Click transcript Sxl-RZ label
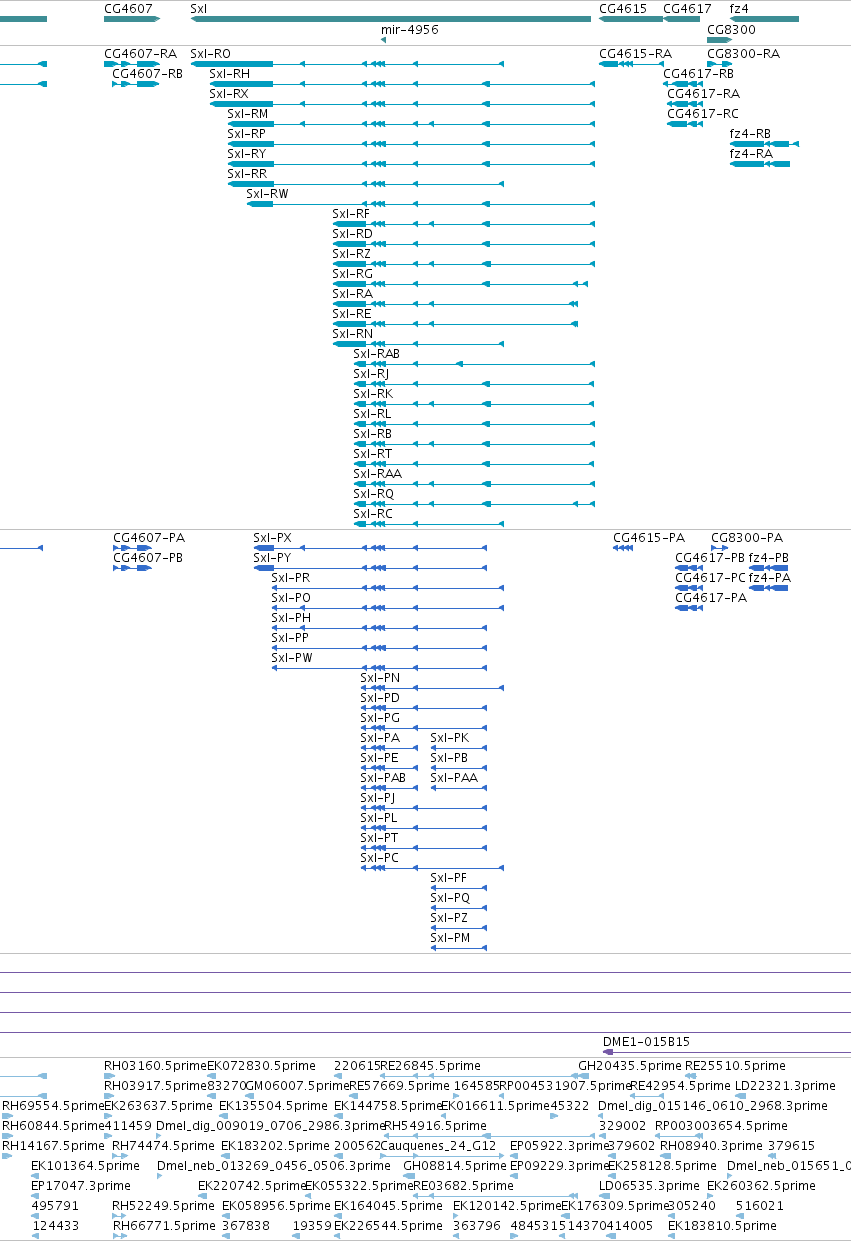This screenshot has width=851, height=1241. (x=351, y=253)
